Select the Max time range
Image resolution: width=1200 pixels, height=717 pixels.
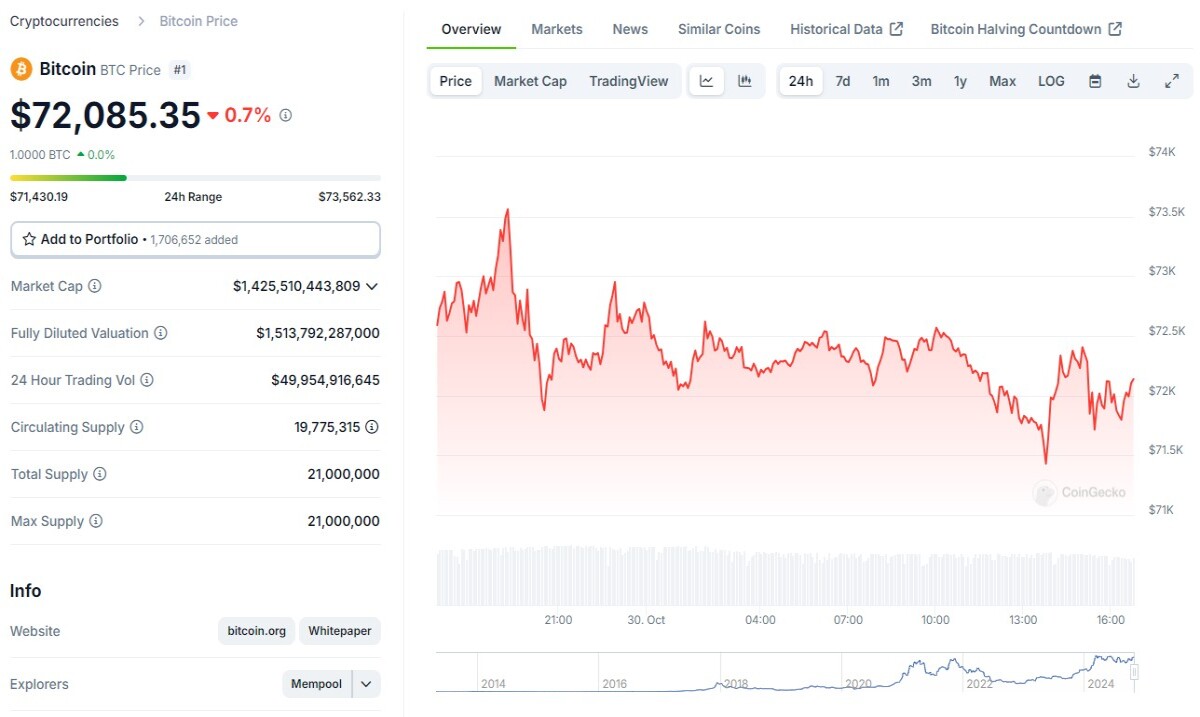point(1002,81)
